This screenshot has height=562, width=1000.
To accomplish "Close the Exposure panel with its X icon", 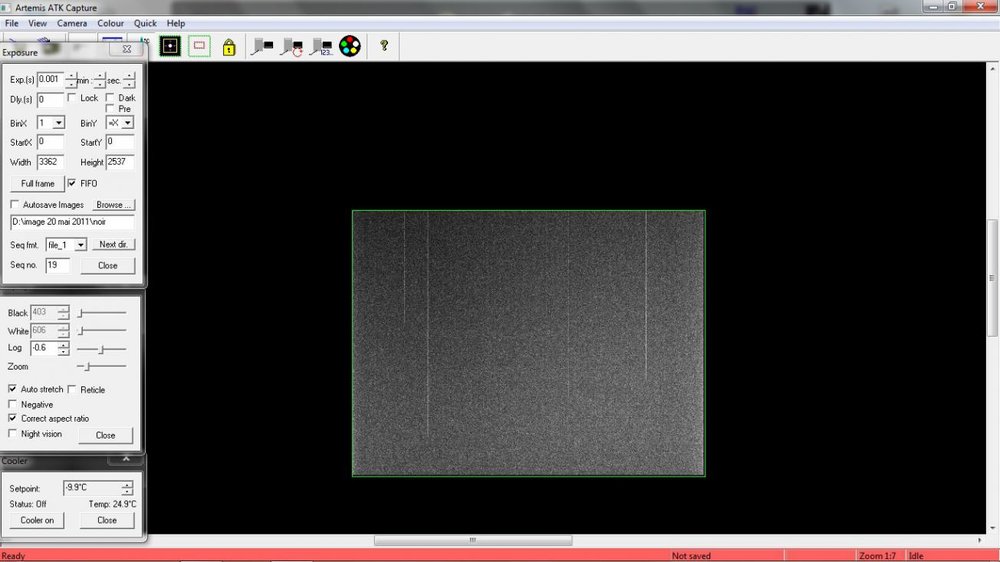I will [127, 49].
